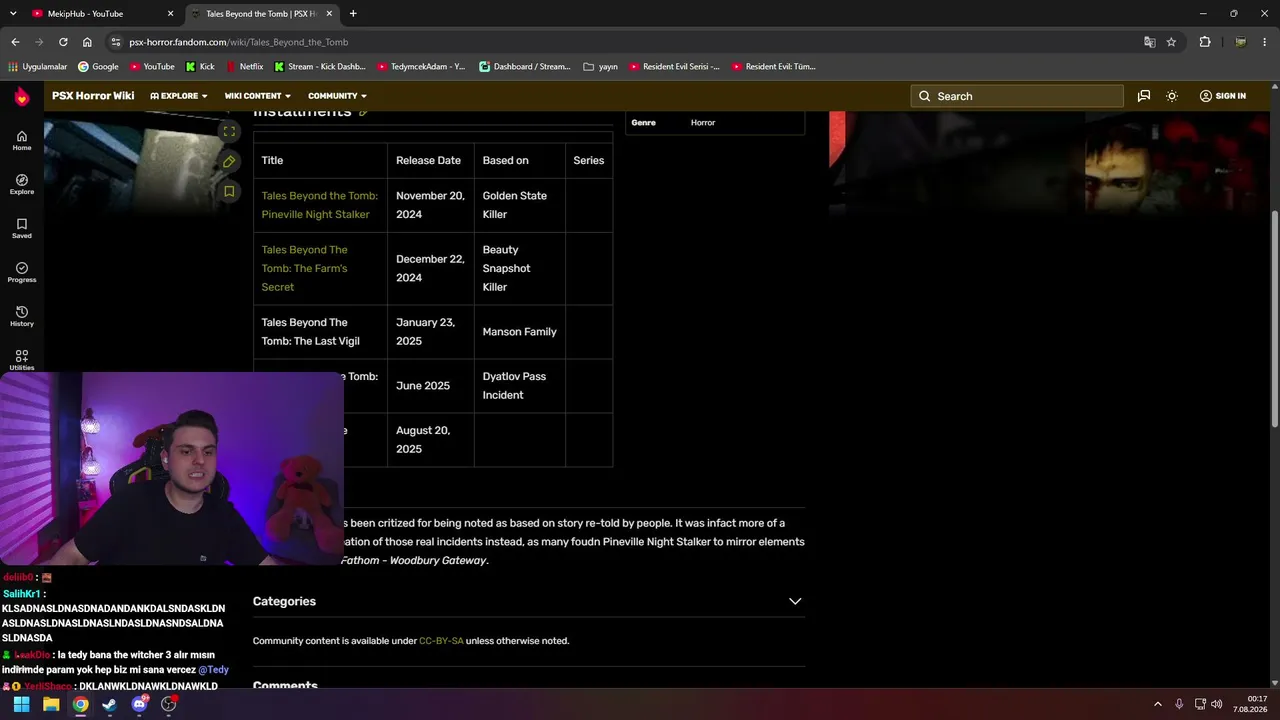Translate this page using the translate icon
Image resolution: width=1280 pixels, height=720 pixels.
click(x=1149, y=42)
